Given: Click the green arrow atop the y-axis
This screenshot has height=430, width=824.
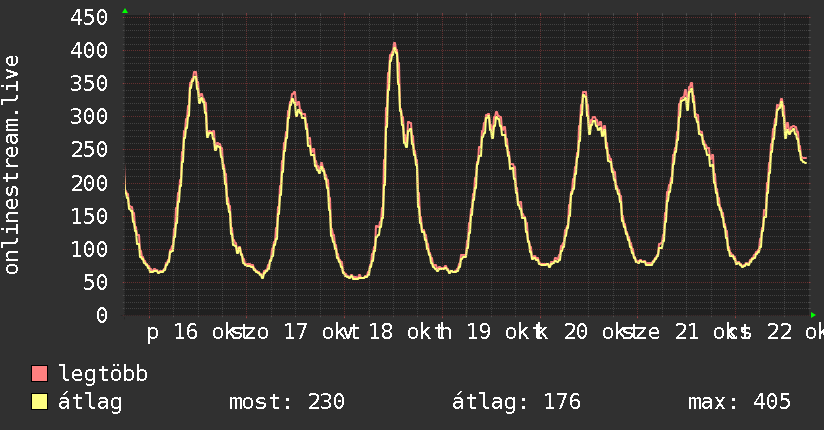Looking at the screenshot, I should [125, 11].
